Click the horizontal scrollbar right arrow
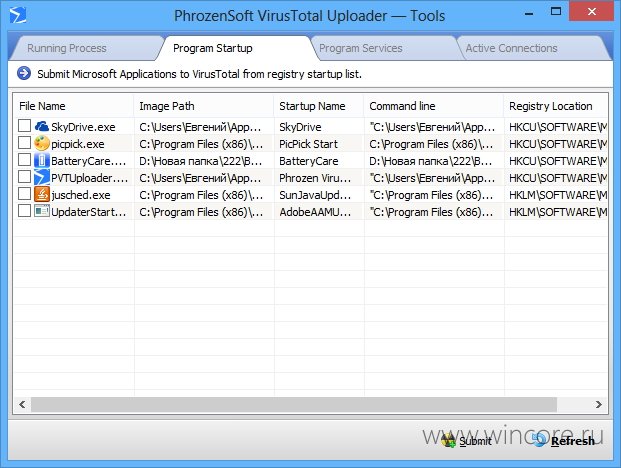This screenshot has width=621, height=468. point(598,404)
